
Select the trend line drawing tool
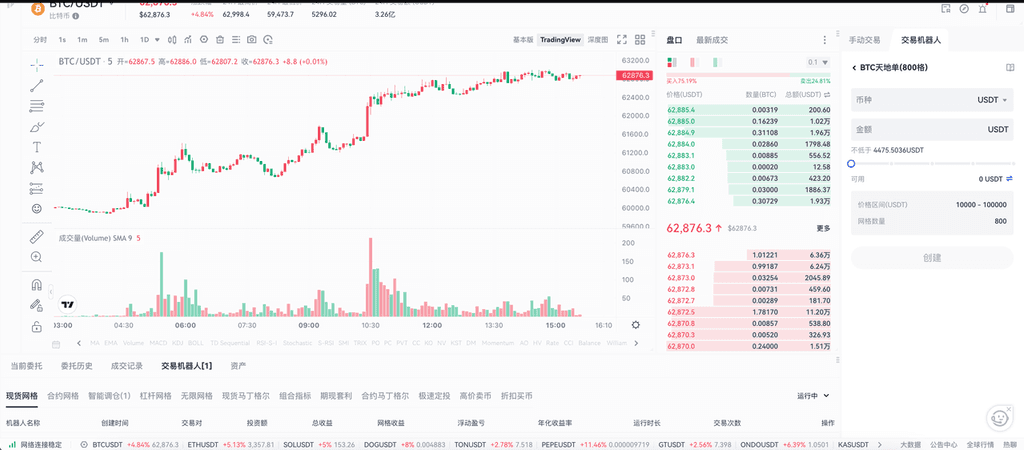tap(37, 84)
